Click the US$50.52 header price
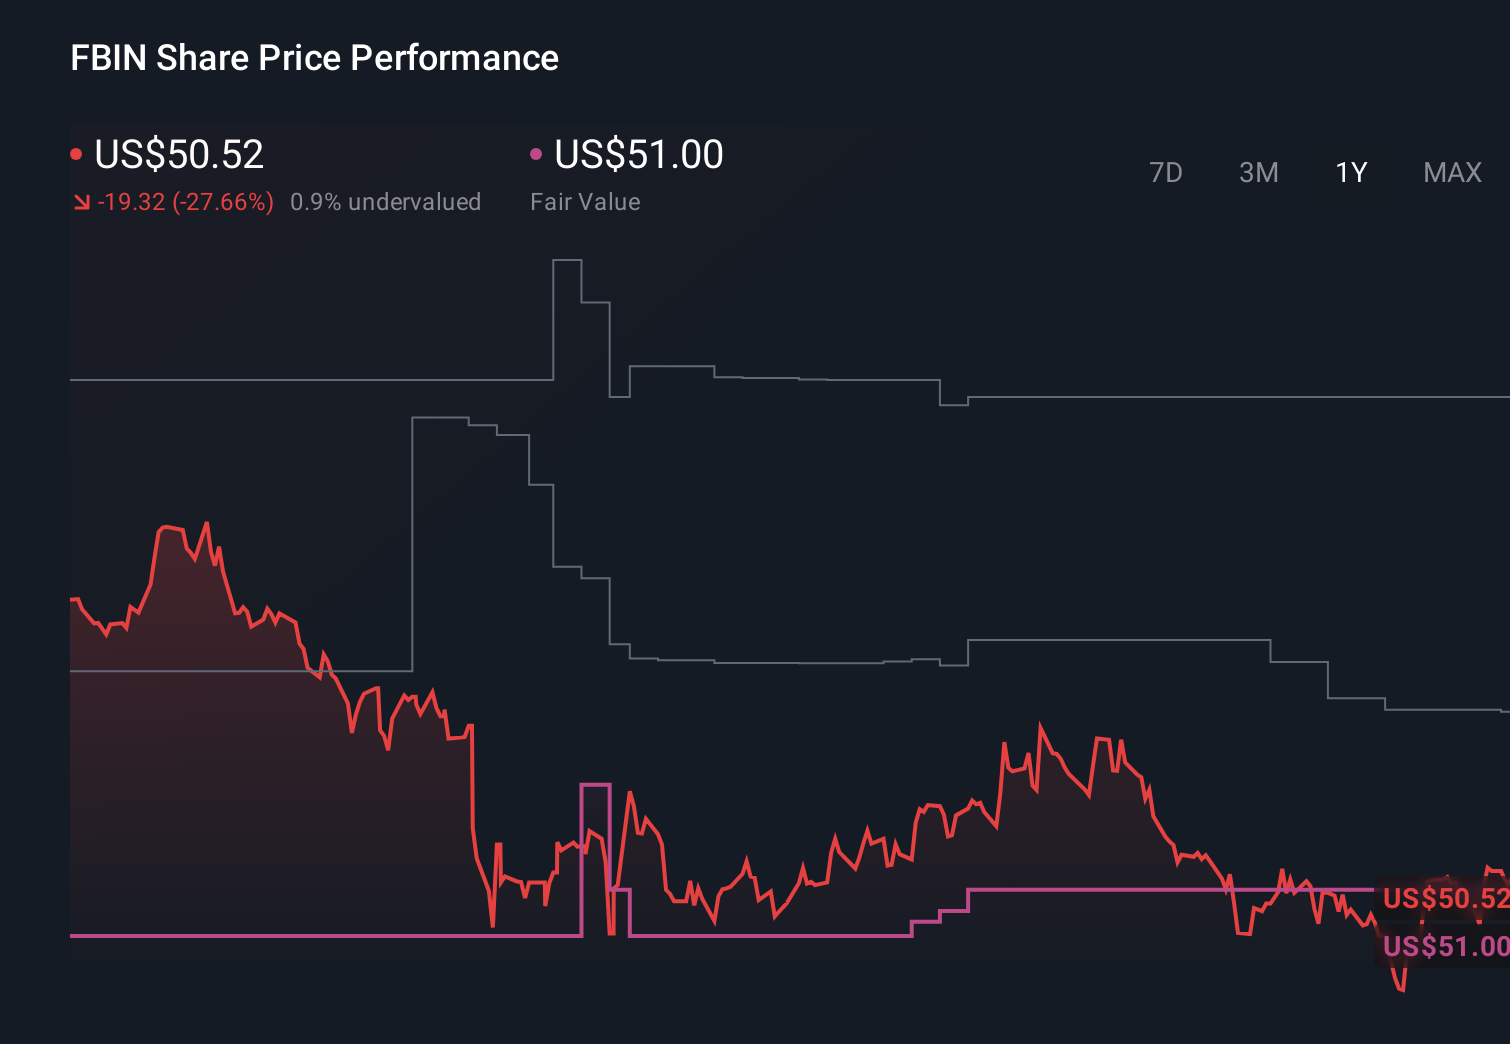 [178, 154]
